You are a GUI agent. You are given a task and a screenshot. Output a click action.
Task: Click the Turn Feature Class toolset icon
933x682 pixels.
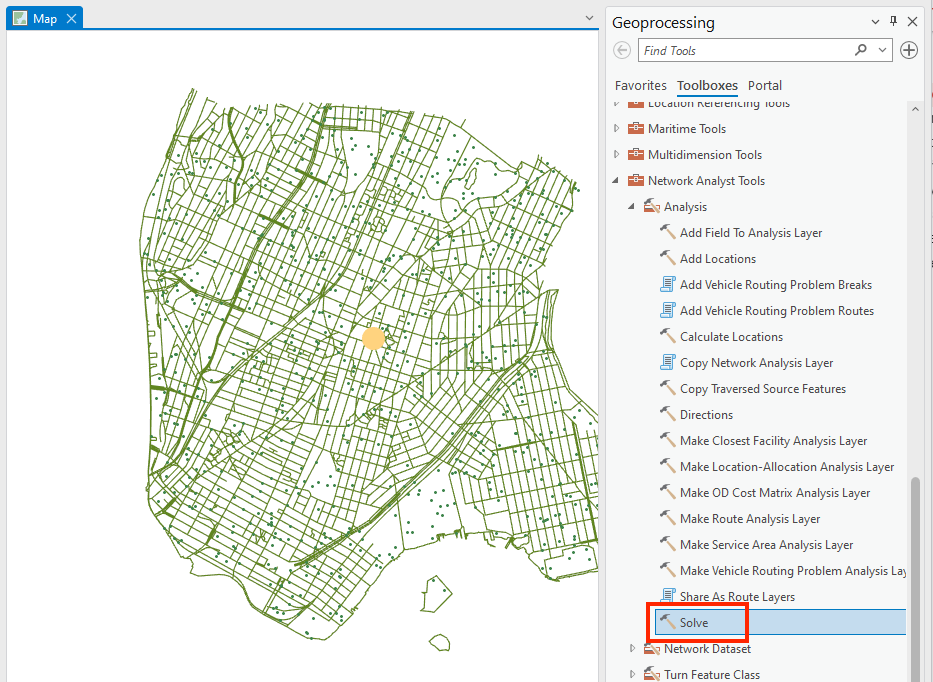(652, 674)
